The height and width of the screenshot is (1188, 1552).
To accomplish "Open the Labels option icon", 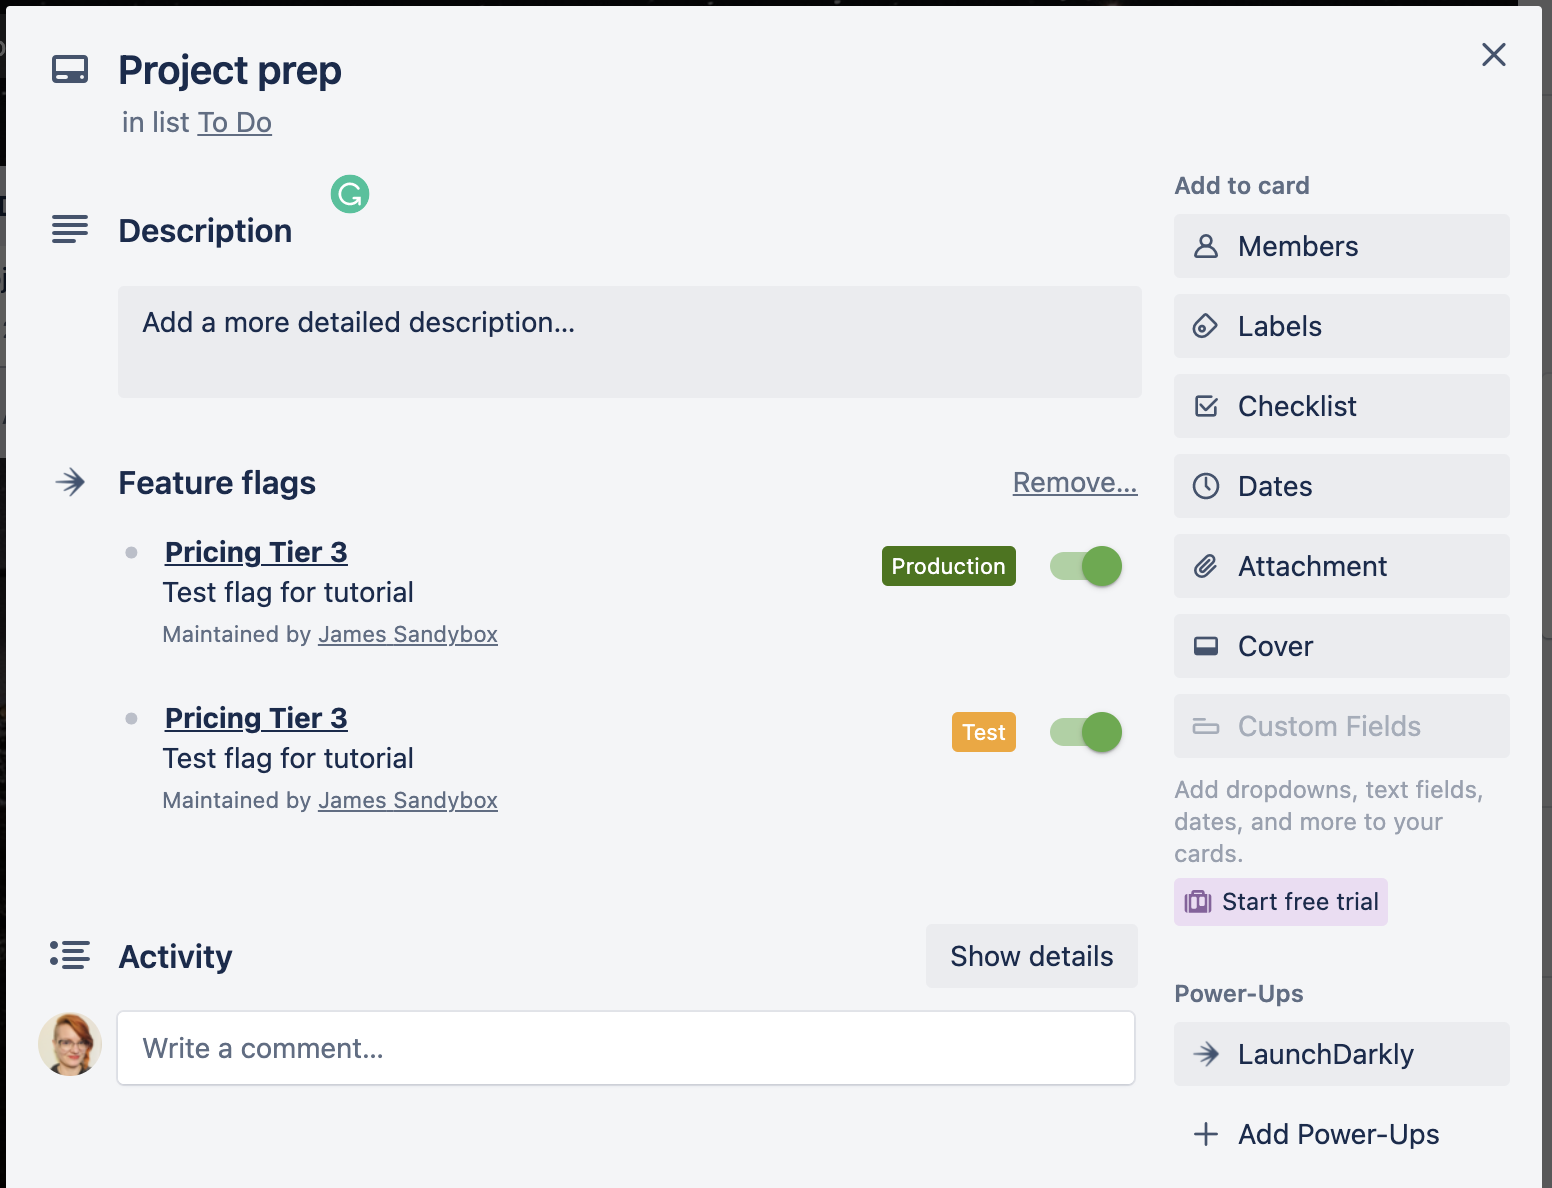I will [x=1206, y=326].
